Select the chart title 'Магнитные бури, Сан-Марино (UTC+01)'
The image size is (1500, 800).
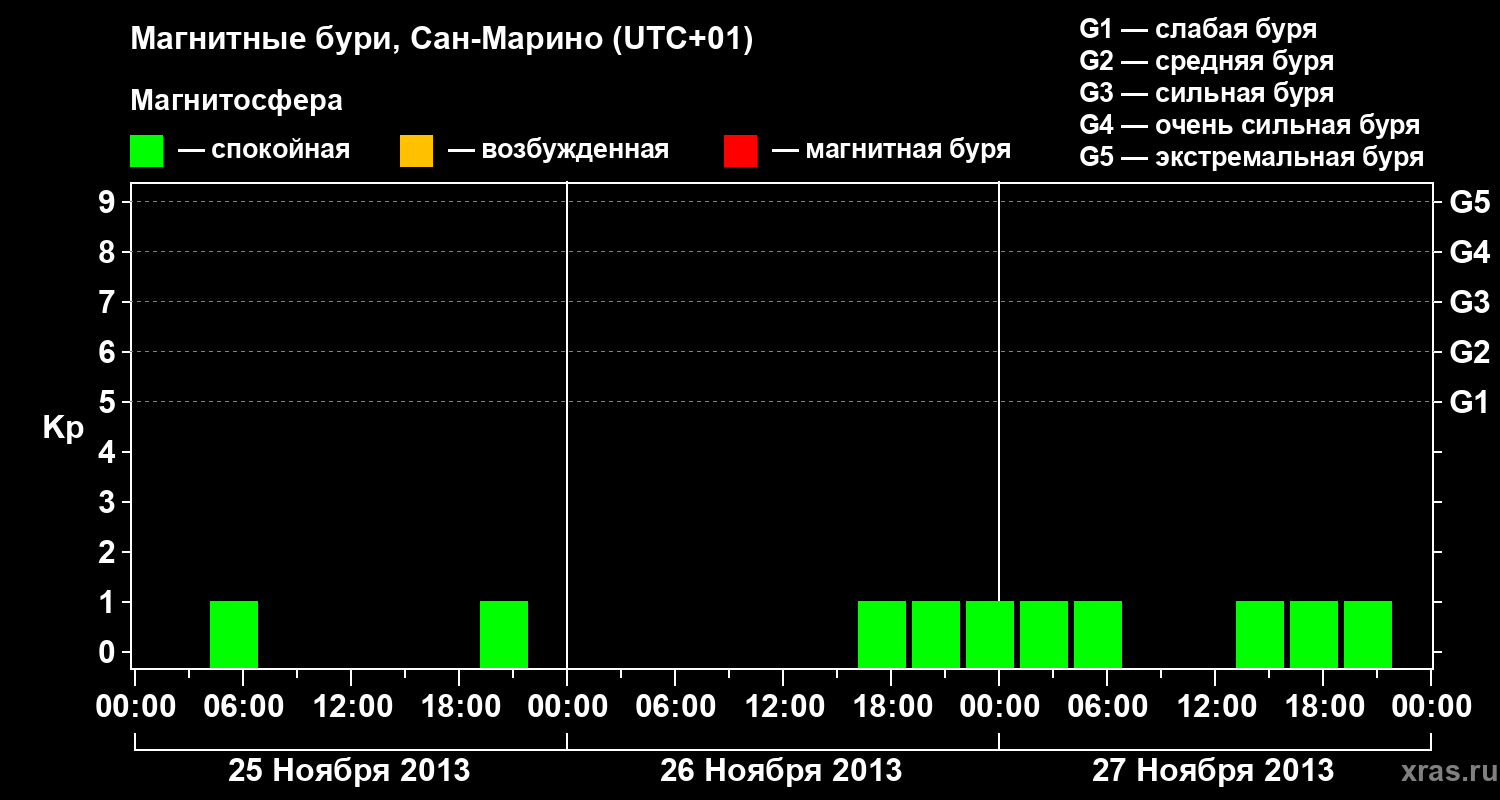click(441, 40)
